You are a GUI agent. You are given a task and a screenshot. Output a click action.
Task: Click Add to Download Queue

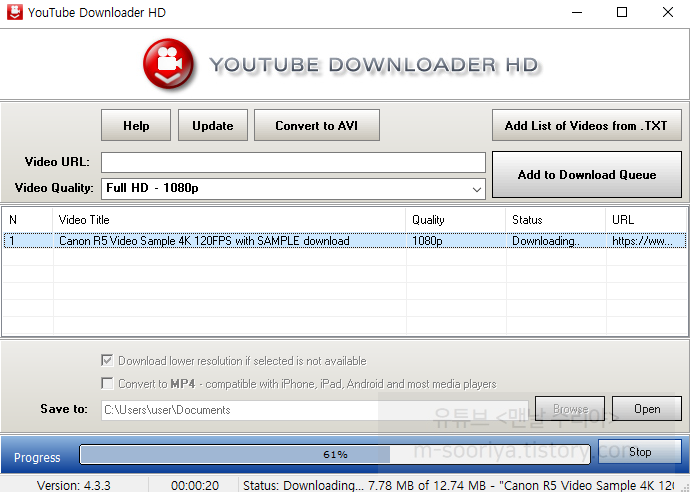(587, 175)
